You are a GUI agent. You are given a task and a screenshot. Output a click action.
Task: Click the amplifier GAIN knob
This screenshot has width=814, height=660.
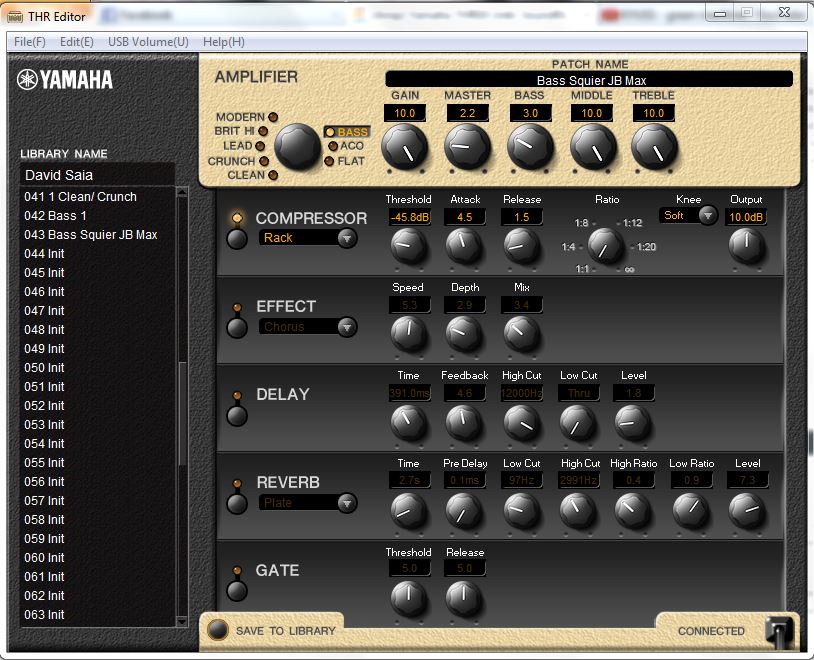[x=405, y=149]
